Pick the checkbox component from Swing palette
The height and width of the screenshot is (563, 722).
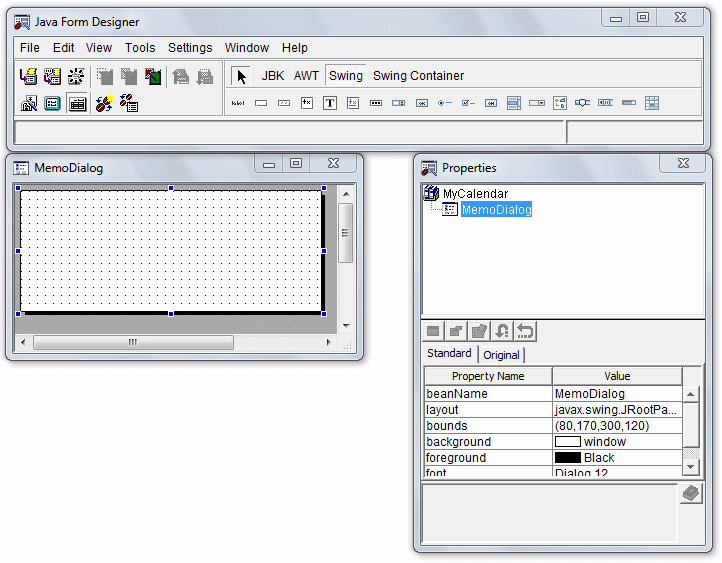[468, 103]
